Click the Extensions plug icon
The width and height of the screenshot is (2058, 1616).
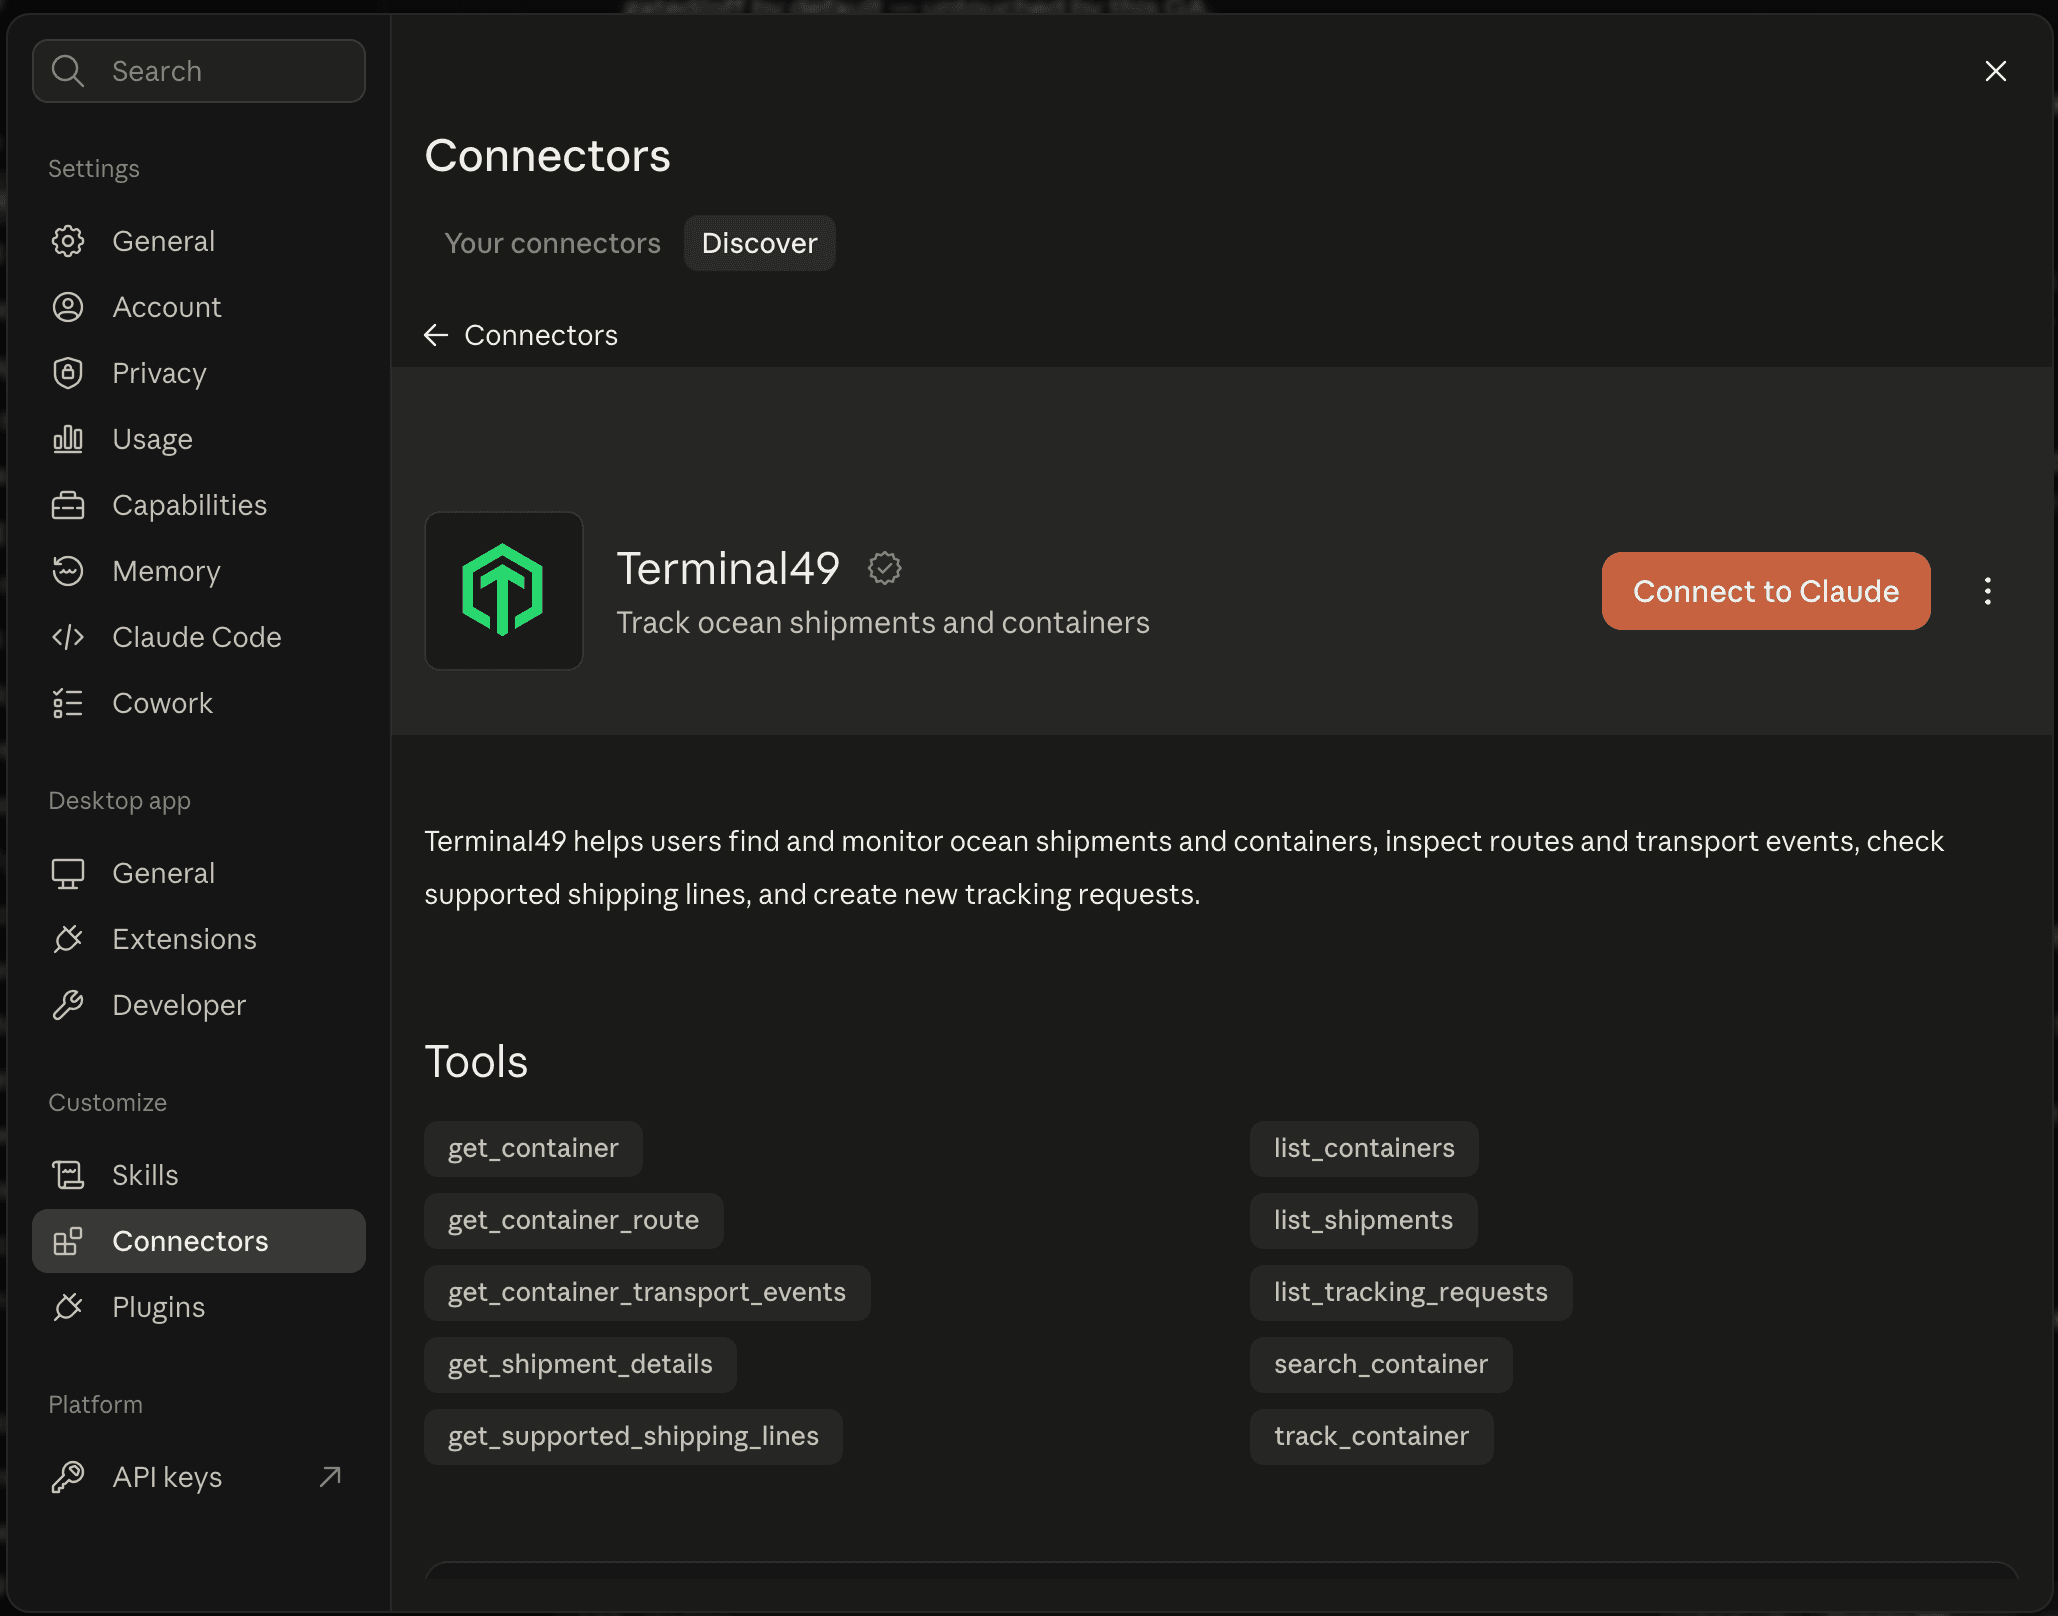68,939
